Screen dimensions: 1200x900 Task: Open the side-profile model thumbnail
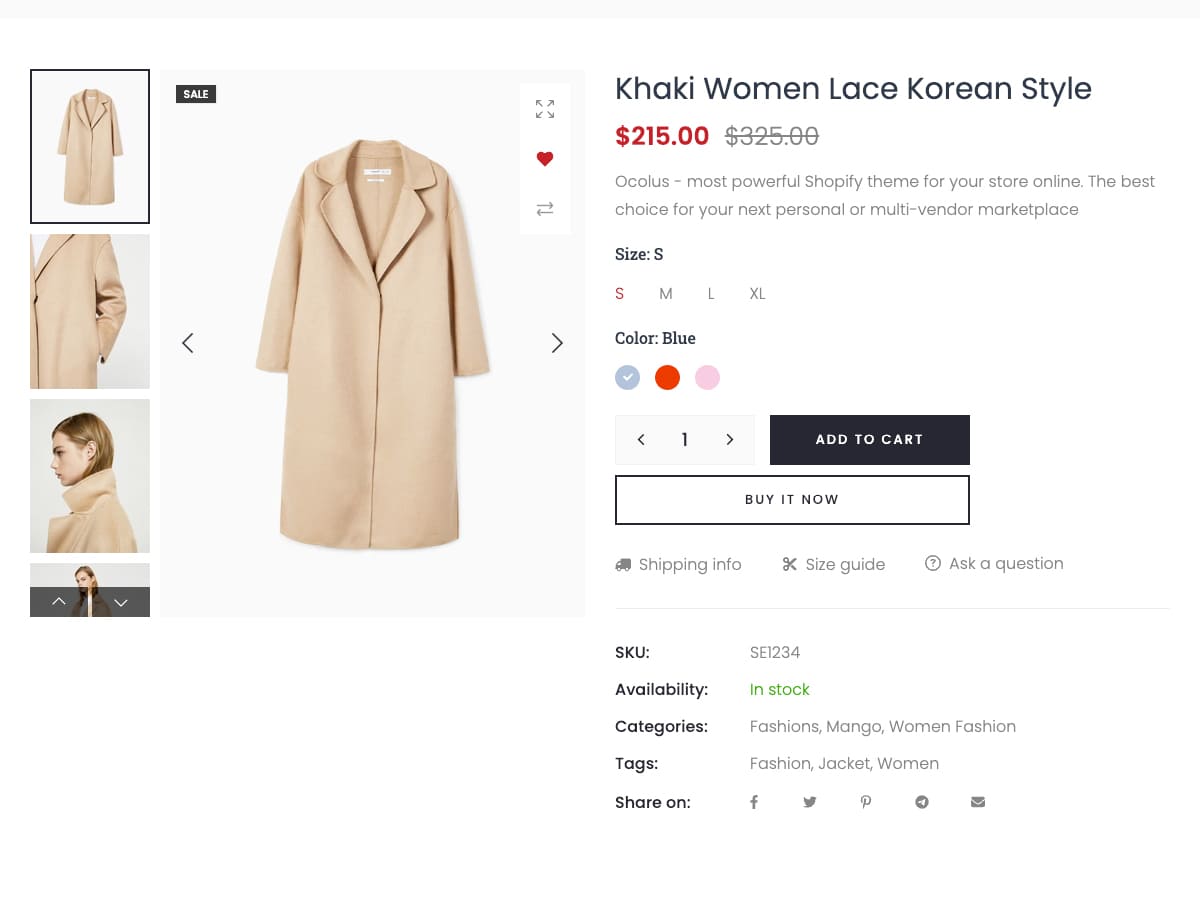tap(90, 476)
